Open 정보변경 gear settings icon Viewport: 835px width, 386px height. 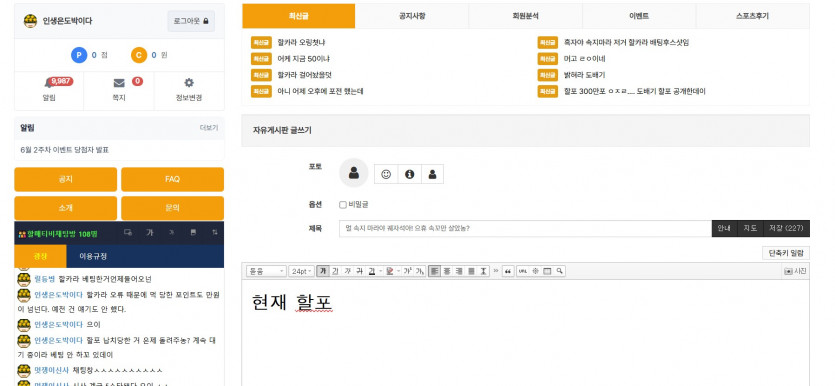click(x=189, y=83)
